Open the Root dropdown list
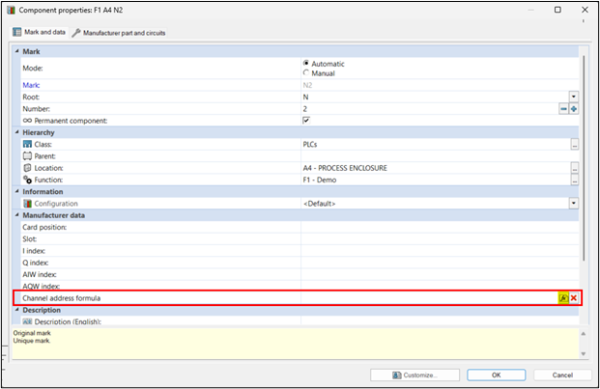The image size is (600, 389). (x=574, y=97)
